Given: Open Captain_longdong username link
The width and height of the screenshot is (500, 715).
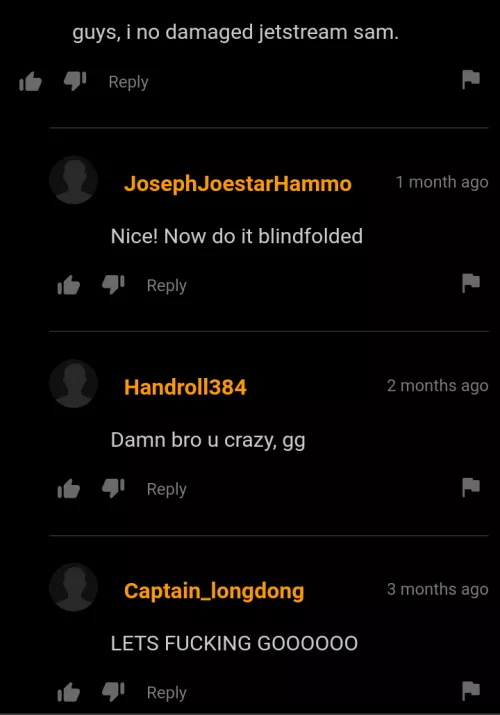Looking at the screenshot, I should click(x=214, y=591).
